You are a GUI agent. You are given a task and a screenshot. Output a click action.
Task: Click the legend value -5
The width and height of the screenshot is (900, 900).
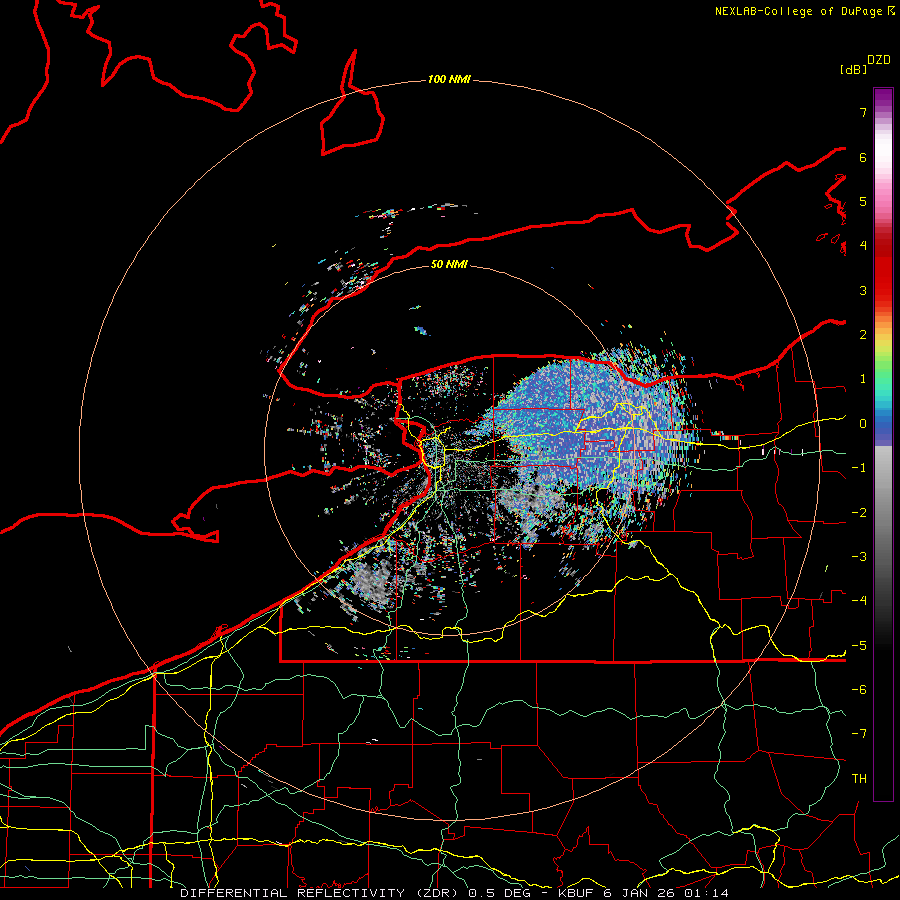click(x=859, y=646)
